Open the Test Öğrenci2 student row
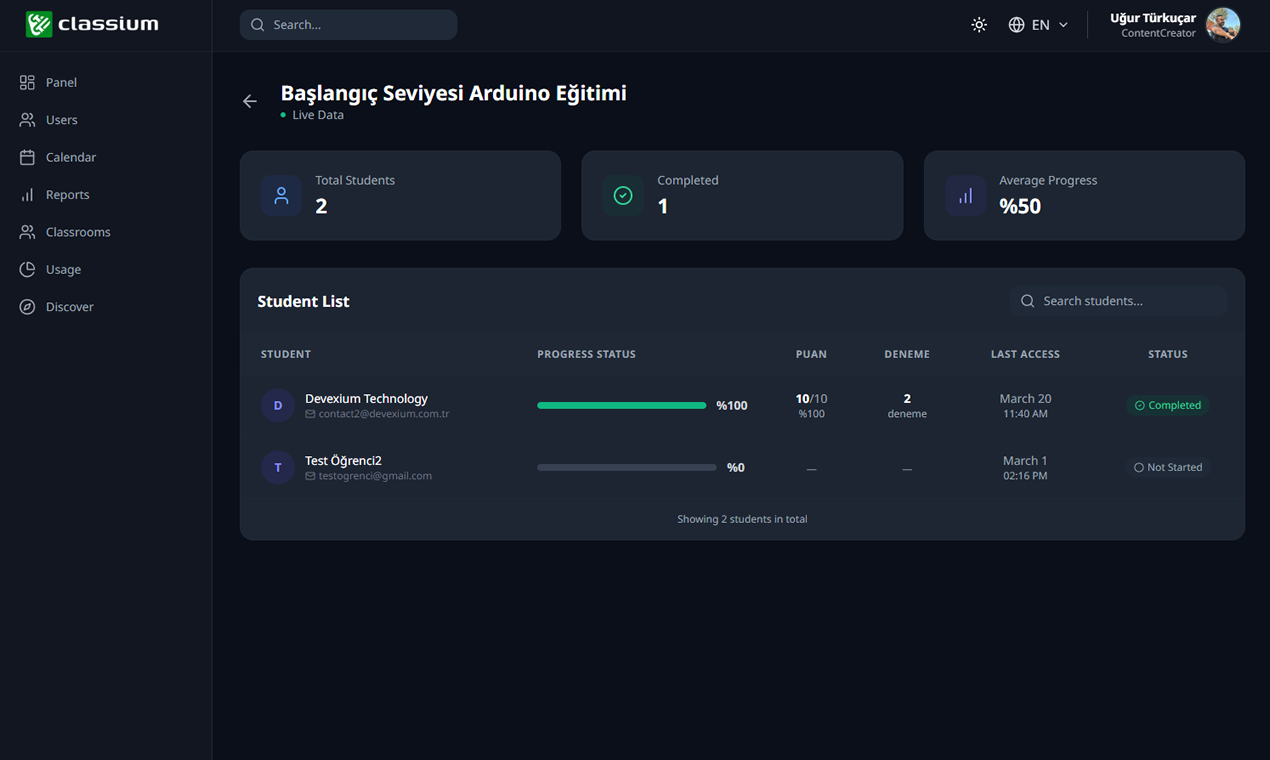This screenshot has width=1270, height=760. click(742, 468)
